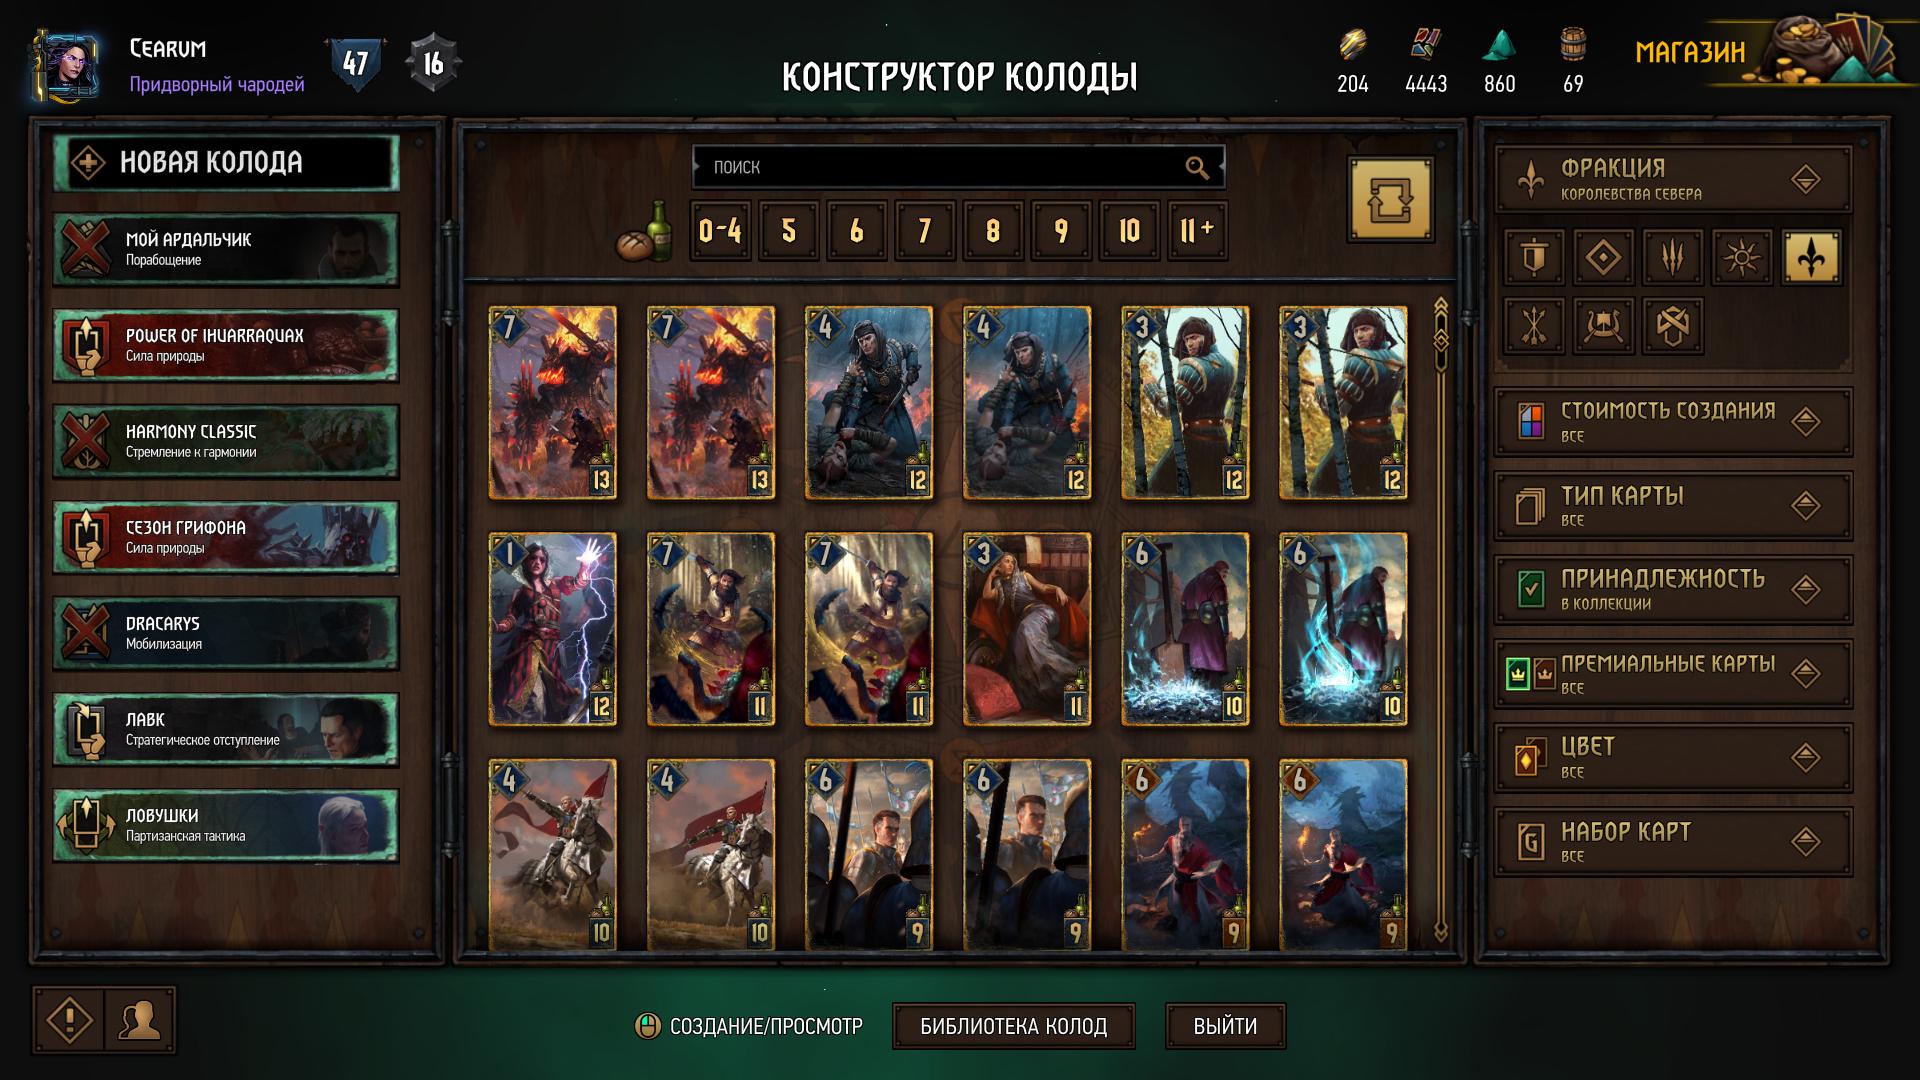
Task: Toggle the provision cost 8 filter
Action: pos(992,231)
